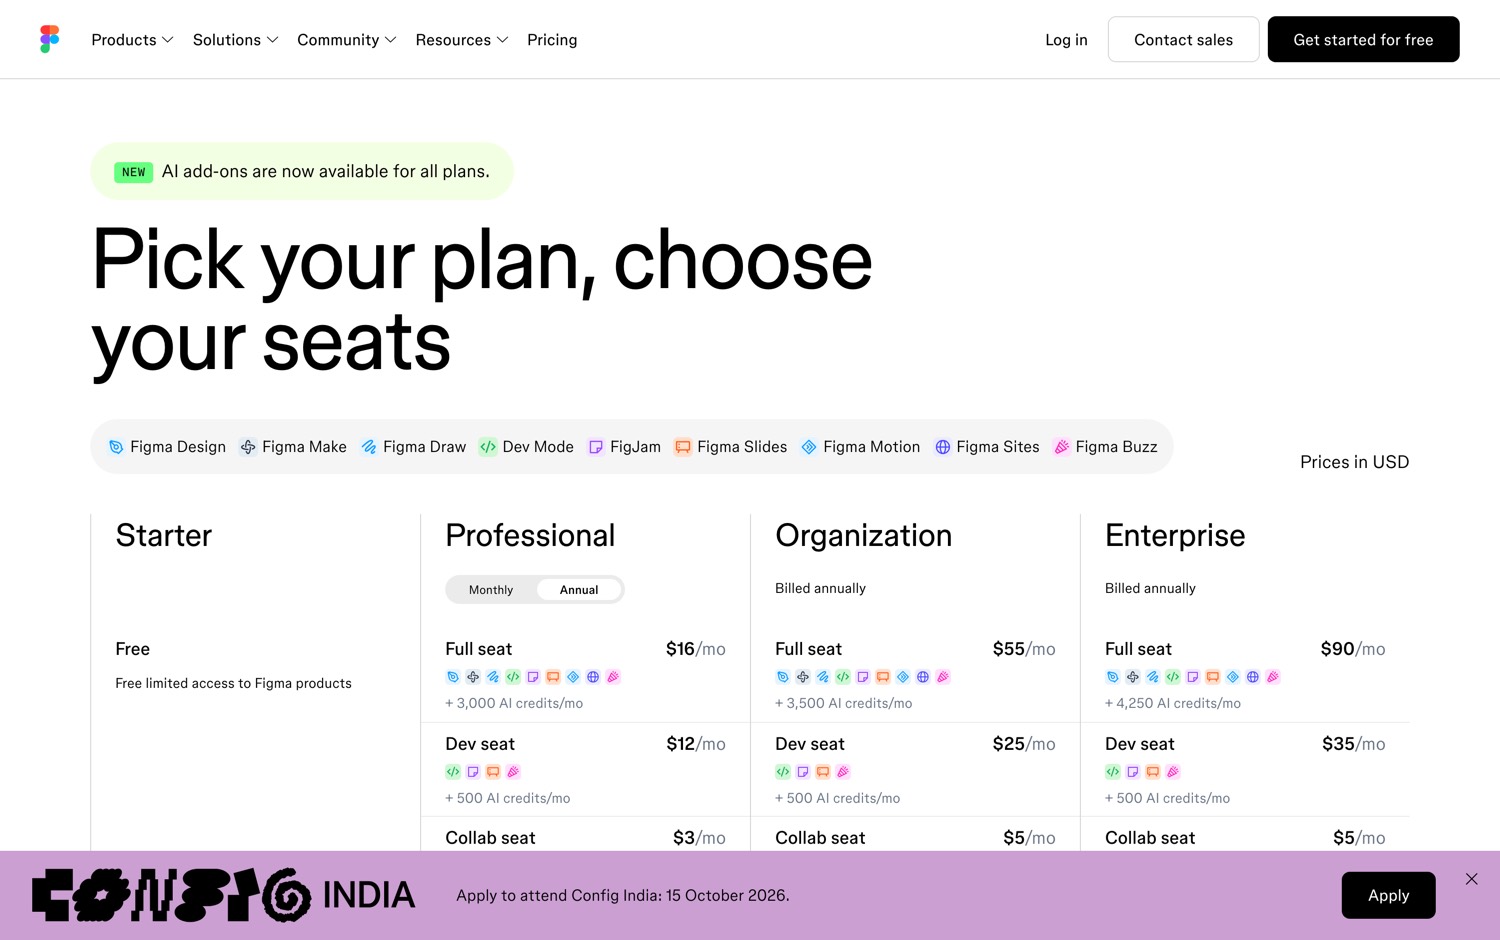The width and height of the screenshot is (1500, 940).
Task: Switch Professional billing to Monthly
Action: click(491, 590)
